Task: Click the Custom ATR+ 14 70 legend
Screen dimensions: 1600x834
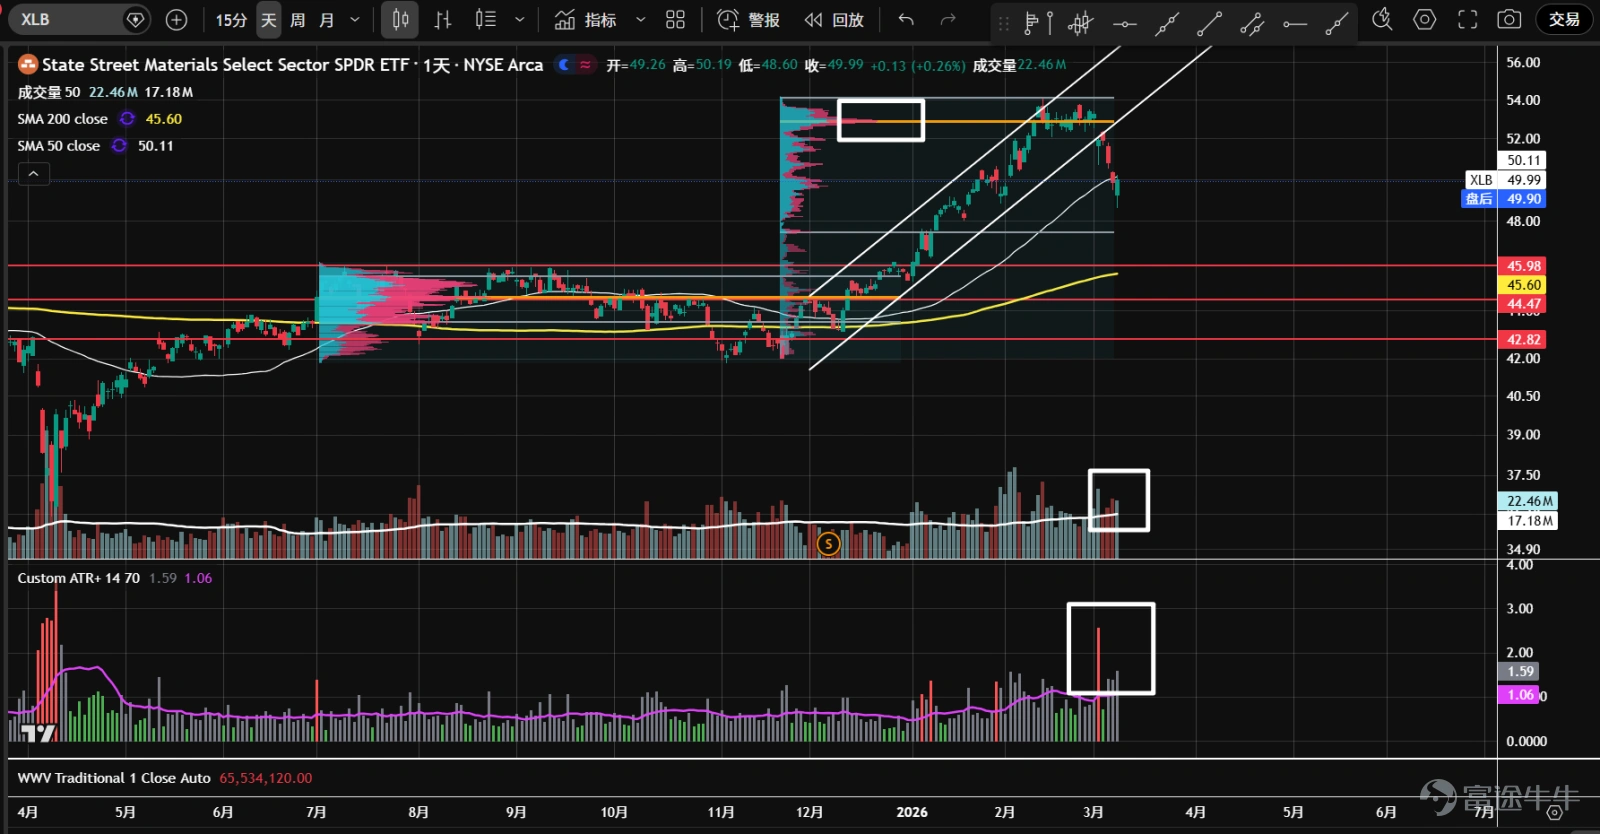Action: click(78, 578)
